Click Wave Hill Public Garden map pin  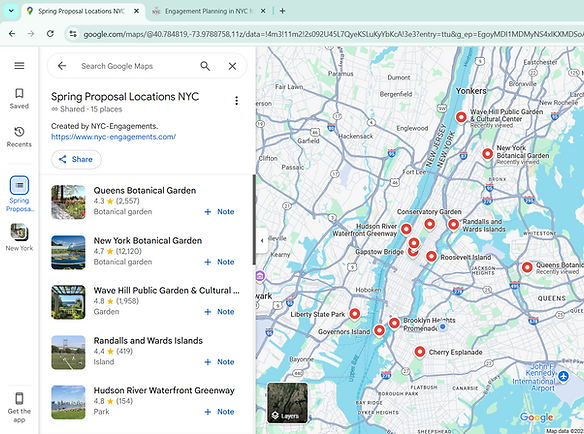(x=461, y=117)
